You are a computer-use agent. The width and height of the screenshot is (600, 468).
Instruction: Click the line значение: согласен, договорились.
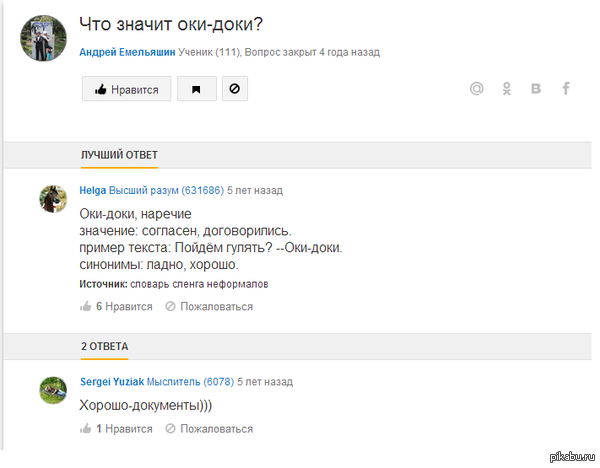(x=185, y=231)
